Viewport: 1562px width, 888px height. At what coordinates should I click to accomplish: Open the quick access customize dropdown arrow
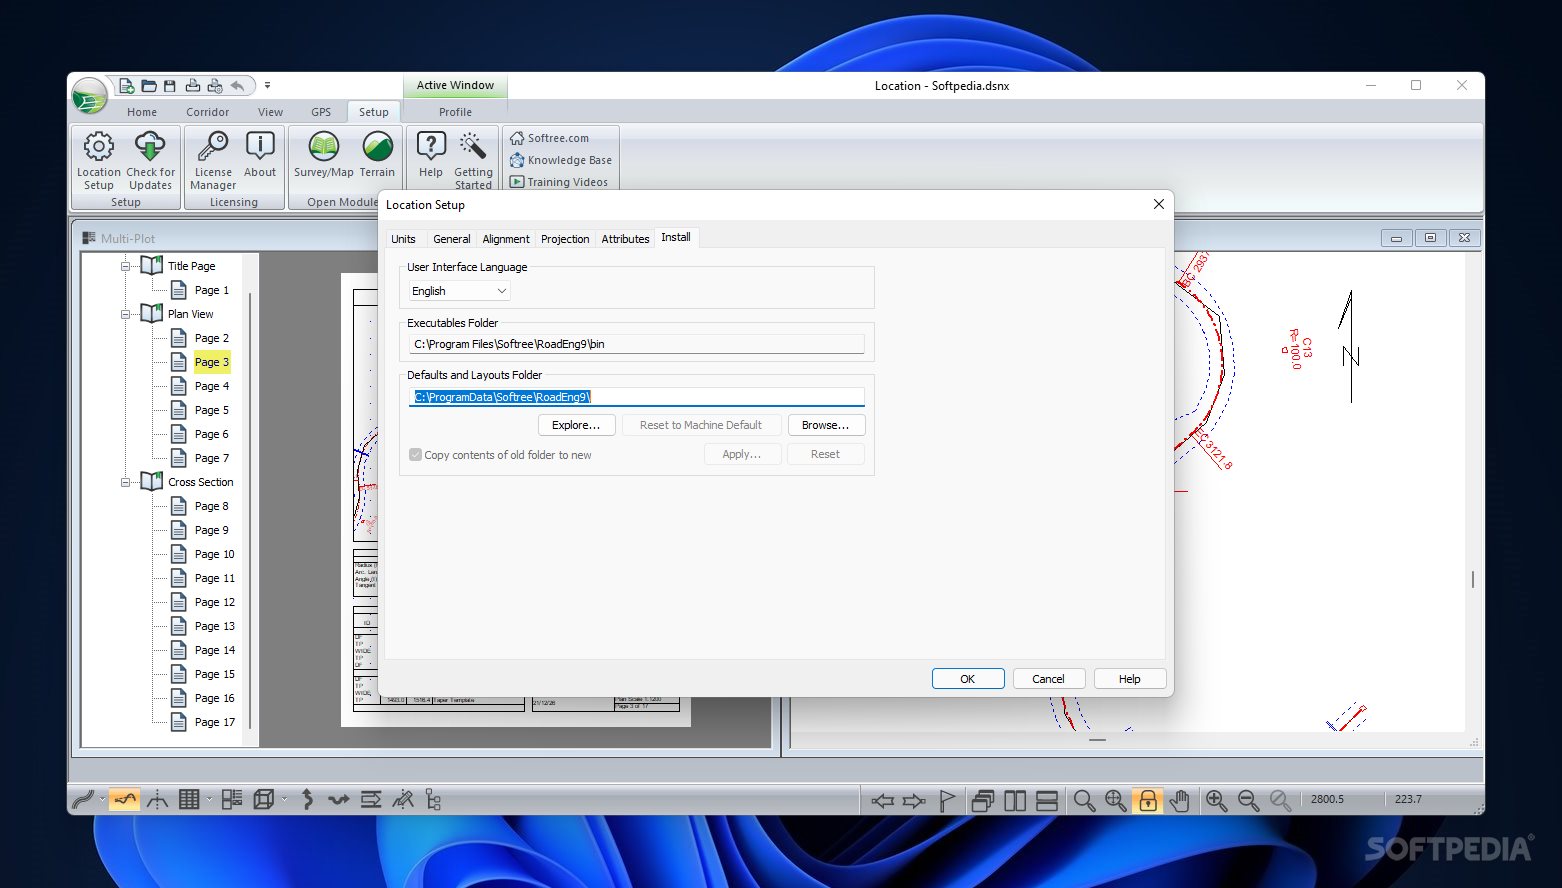267,86
